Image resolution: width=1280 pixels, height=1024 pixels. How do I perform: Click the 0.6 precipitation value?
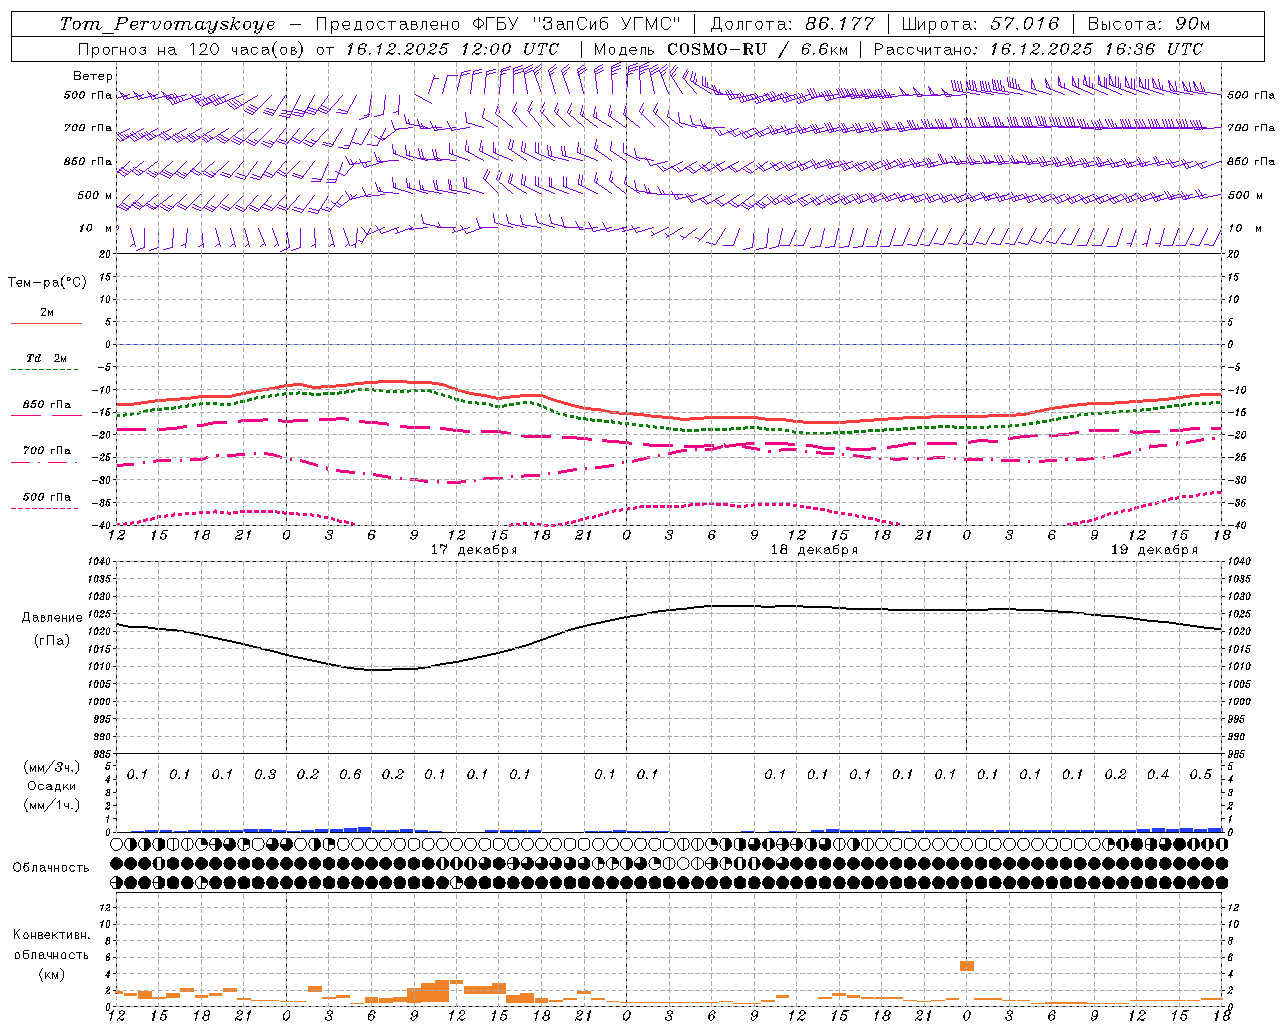click(350, 774)
